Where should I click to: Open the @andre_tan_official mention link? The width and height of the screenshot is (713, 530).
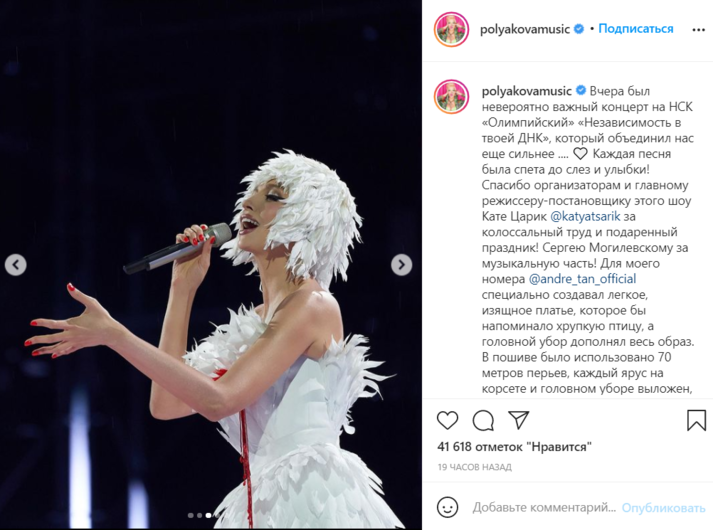[582, 279]
